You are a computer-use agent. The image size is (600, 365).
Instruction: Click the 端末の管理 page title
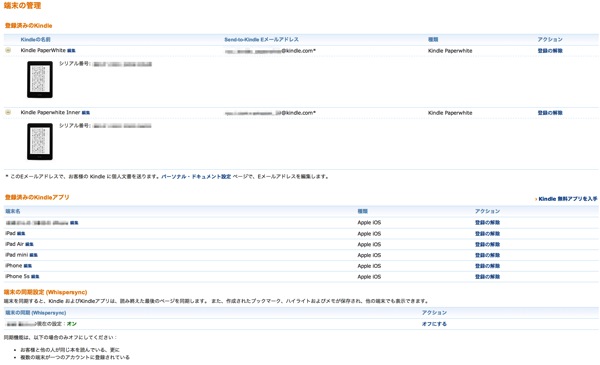(22, 6)
